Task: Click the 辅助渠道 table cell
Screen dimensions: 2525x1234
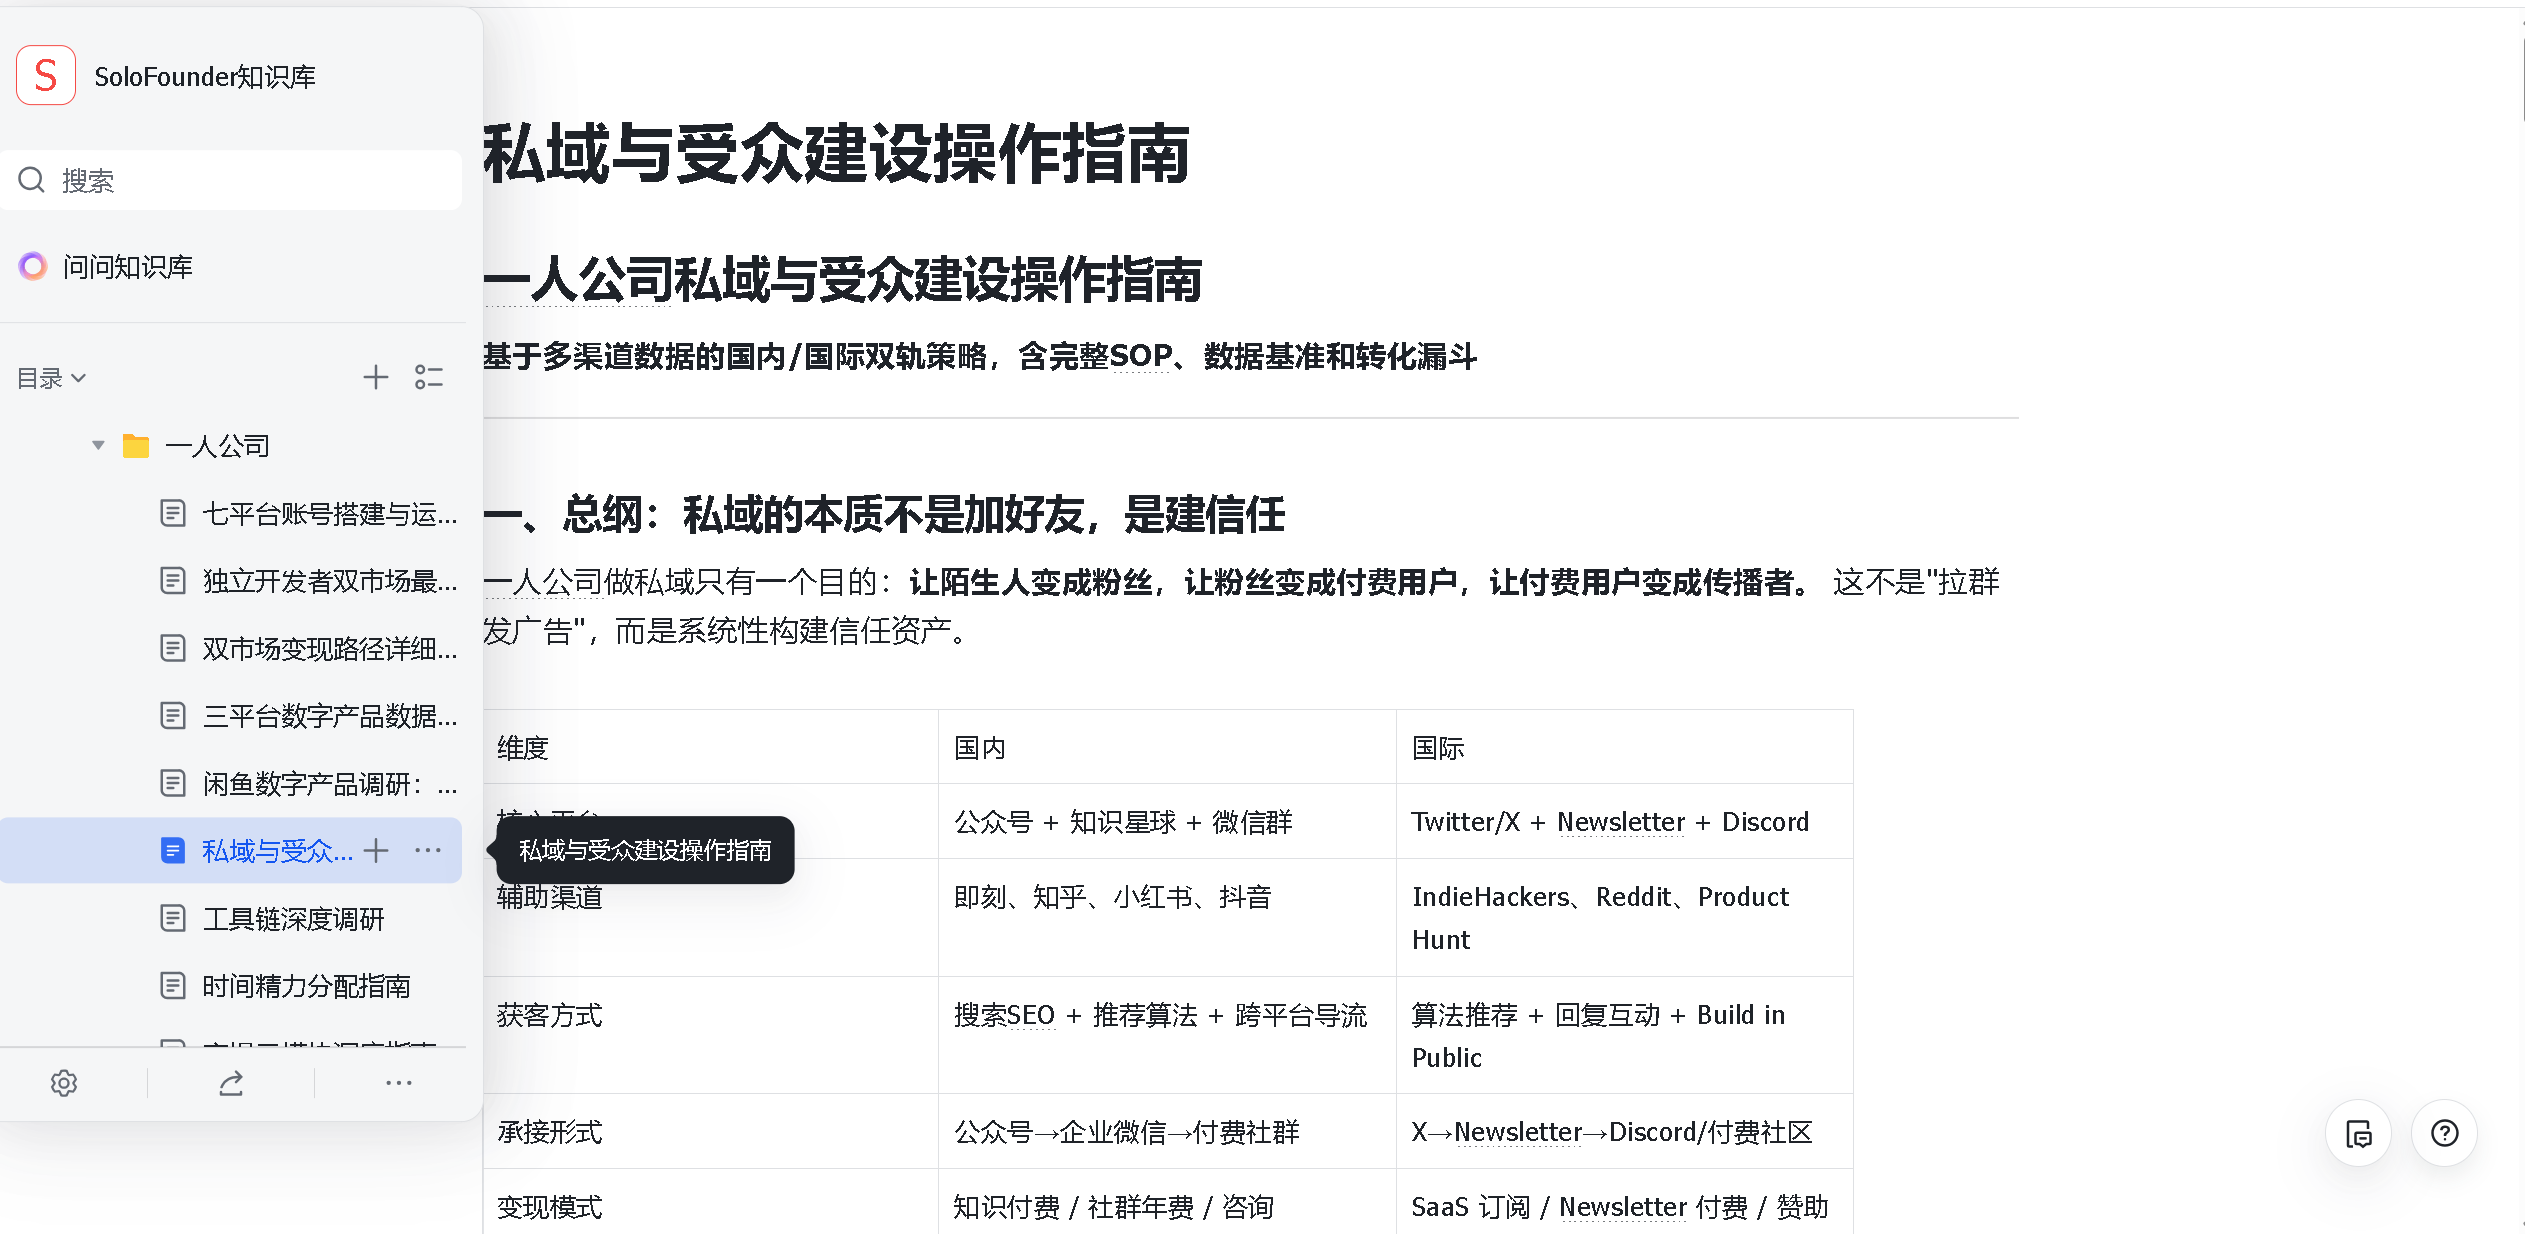Action: pyautogui.click(x=710, y=918)
